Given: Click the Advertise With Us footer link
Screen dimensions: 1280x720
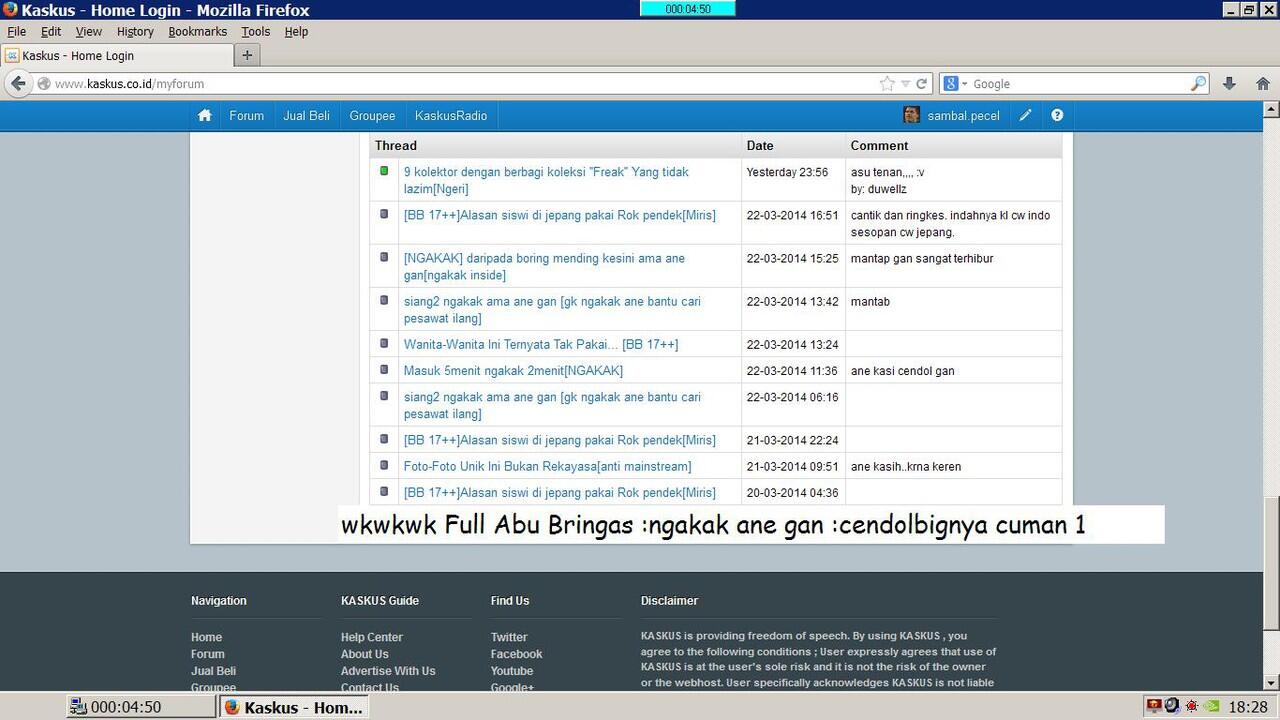Looking at the screenshot, I should (x=388, y=671).
